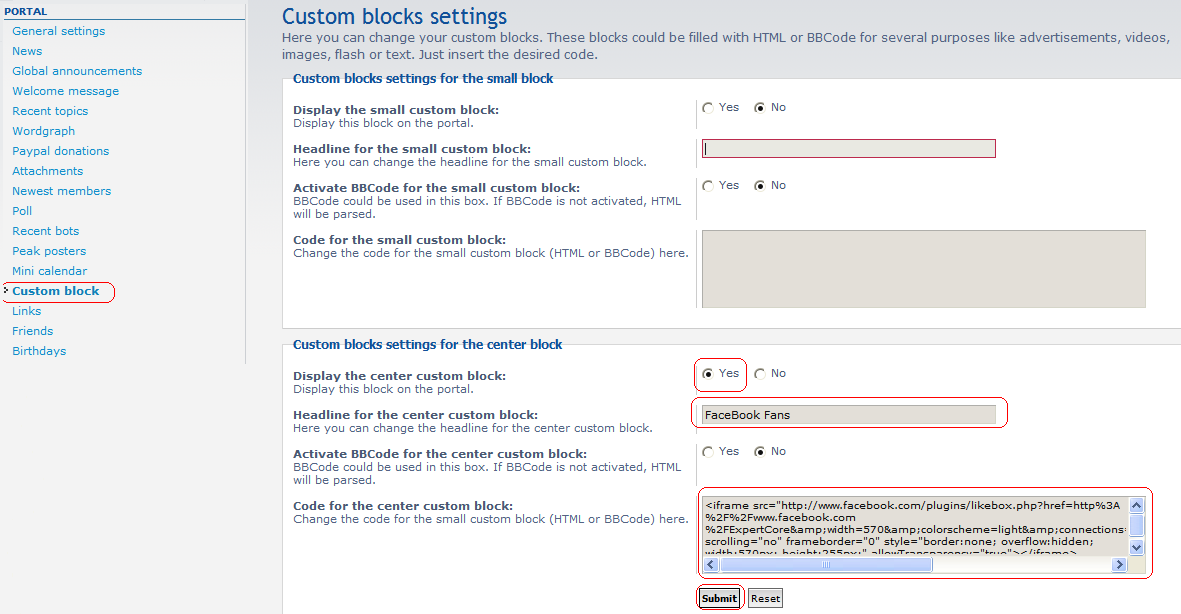Open the Mini calendar settings page
Image resolution: width=1181 pixels, height=614 pixels.
click(x=49, y=271)
